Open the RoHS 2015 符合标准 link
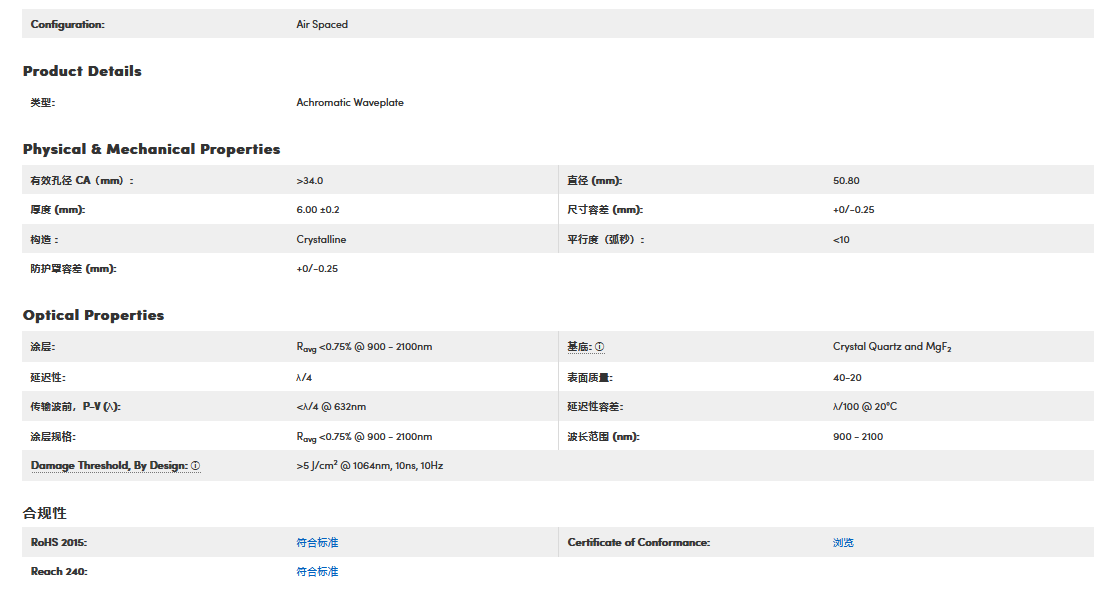Viewport: 1101px width, 603px height. coord(317,543)
